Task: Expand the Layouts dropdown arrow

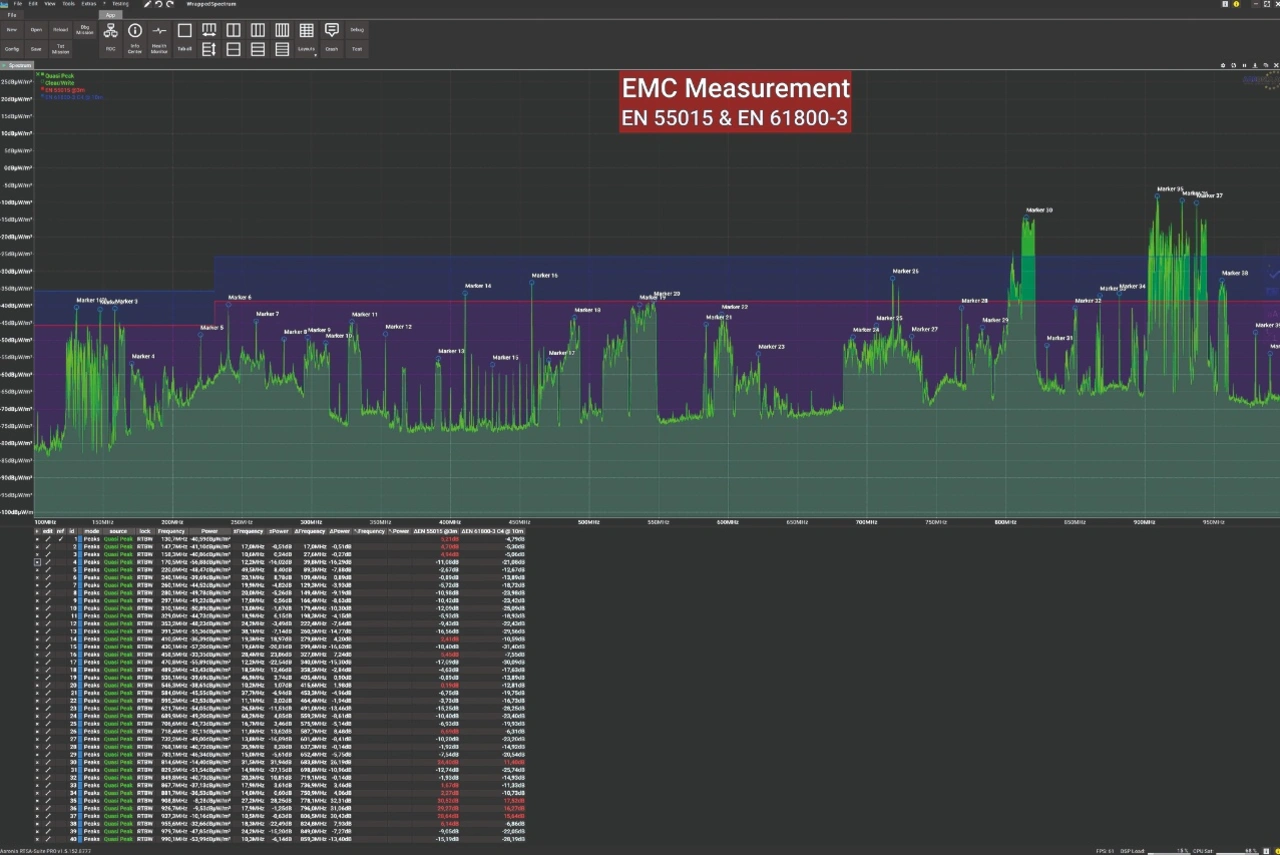Action: pyautogui.click(x=315, y=54)
